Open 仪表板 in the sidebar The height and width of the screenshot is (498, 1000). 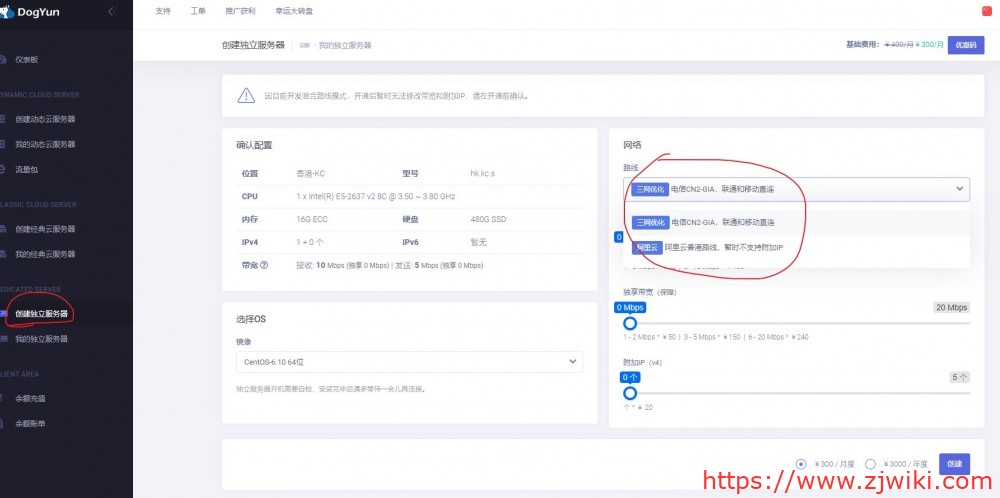coord(27,59)
